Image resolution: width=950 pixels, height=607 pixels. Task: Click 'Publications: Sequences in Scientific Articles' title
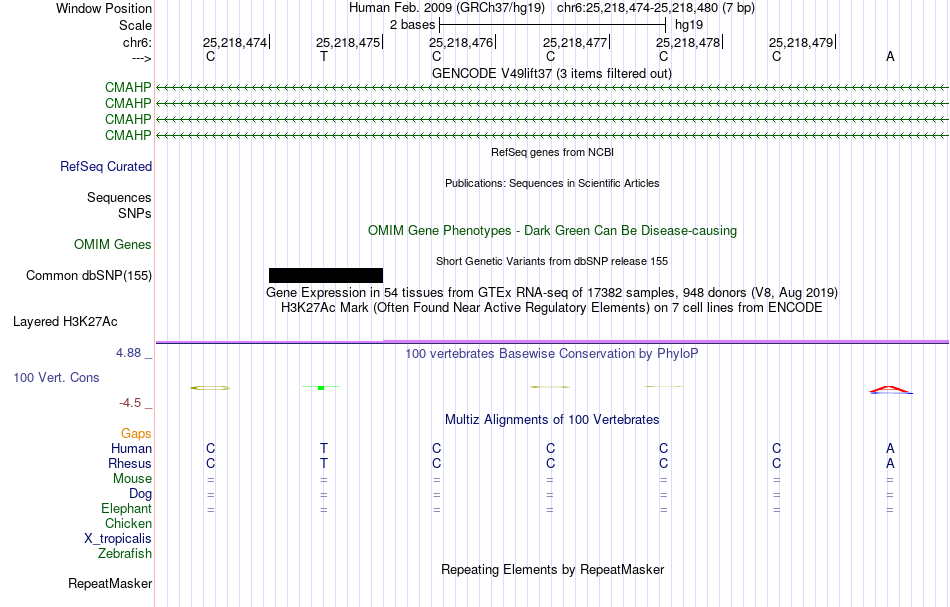coord(552,183)
